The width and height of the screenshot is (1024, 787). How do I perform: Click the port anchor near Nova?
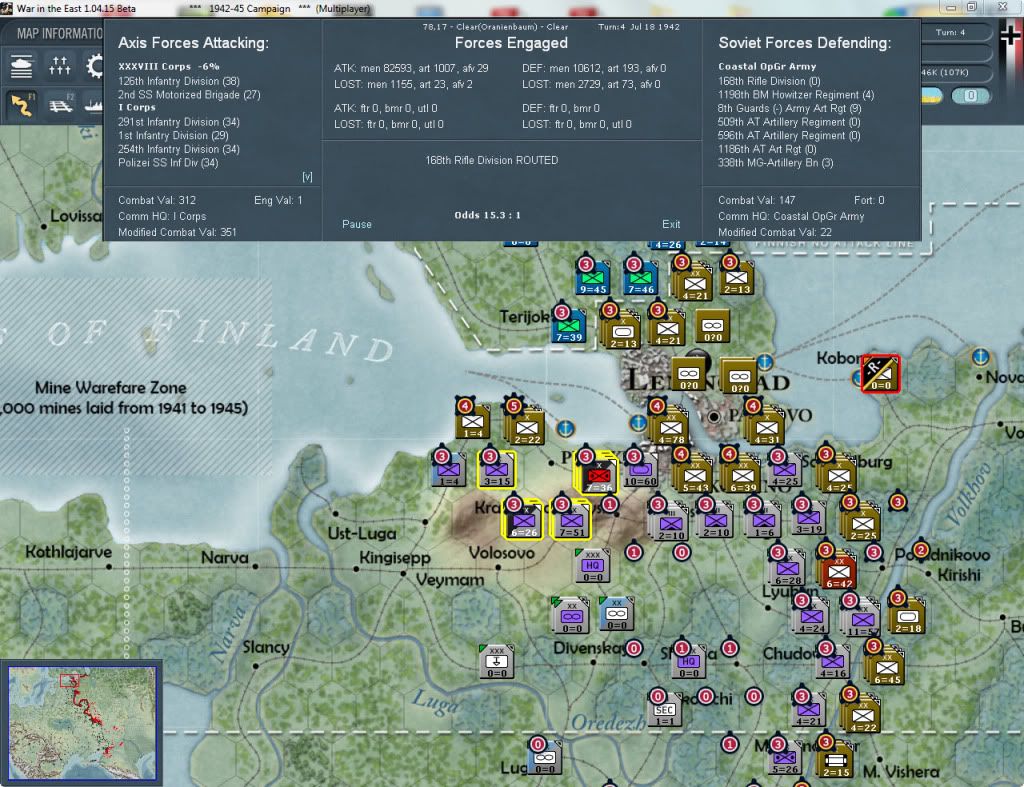[x=980, y=357]
